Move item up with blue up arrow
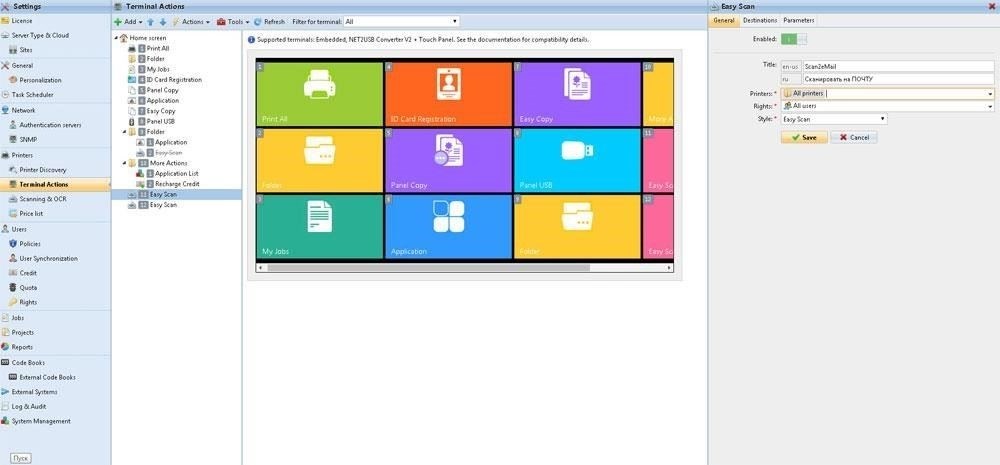This screenshot has width=1000, height=465. click(151, 22)
